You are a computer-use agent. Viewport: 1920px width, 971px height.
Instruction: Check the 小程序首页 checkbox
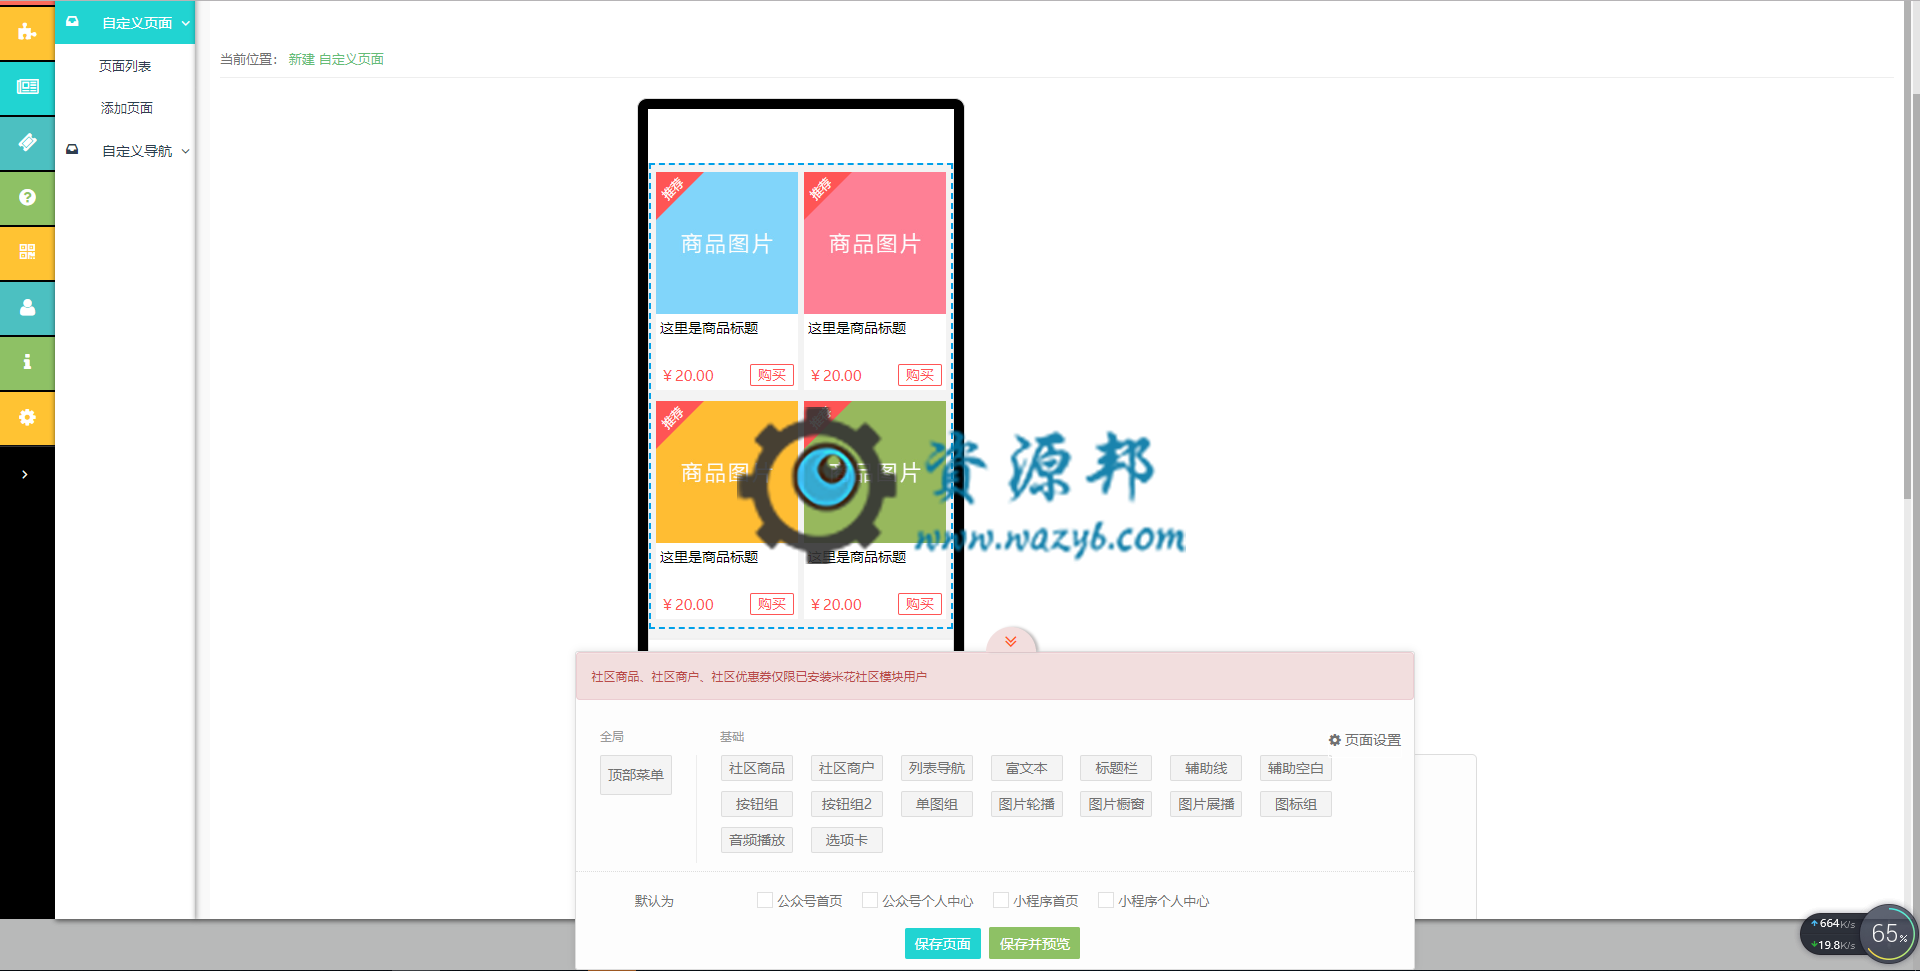1001,900
